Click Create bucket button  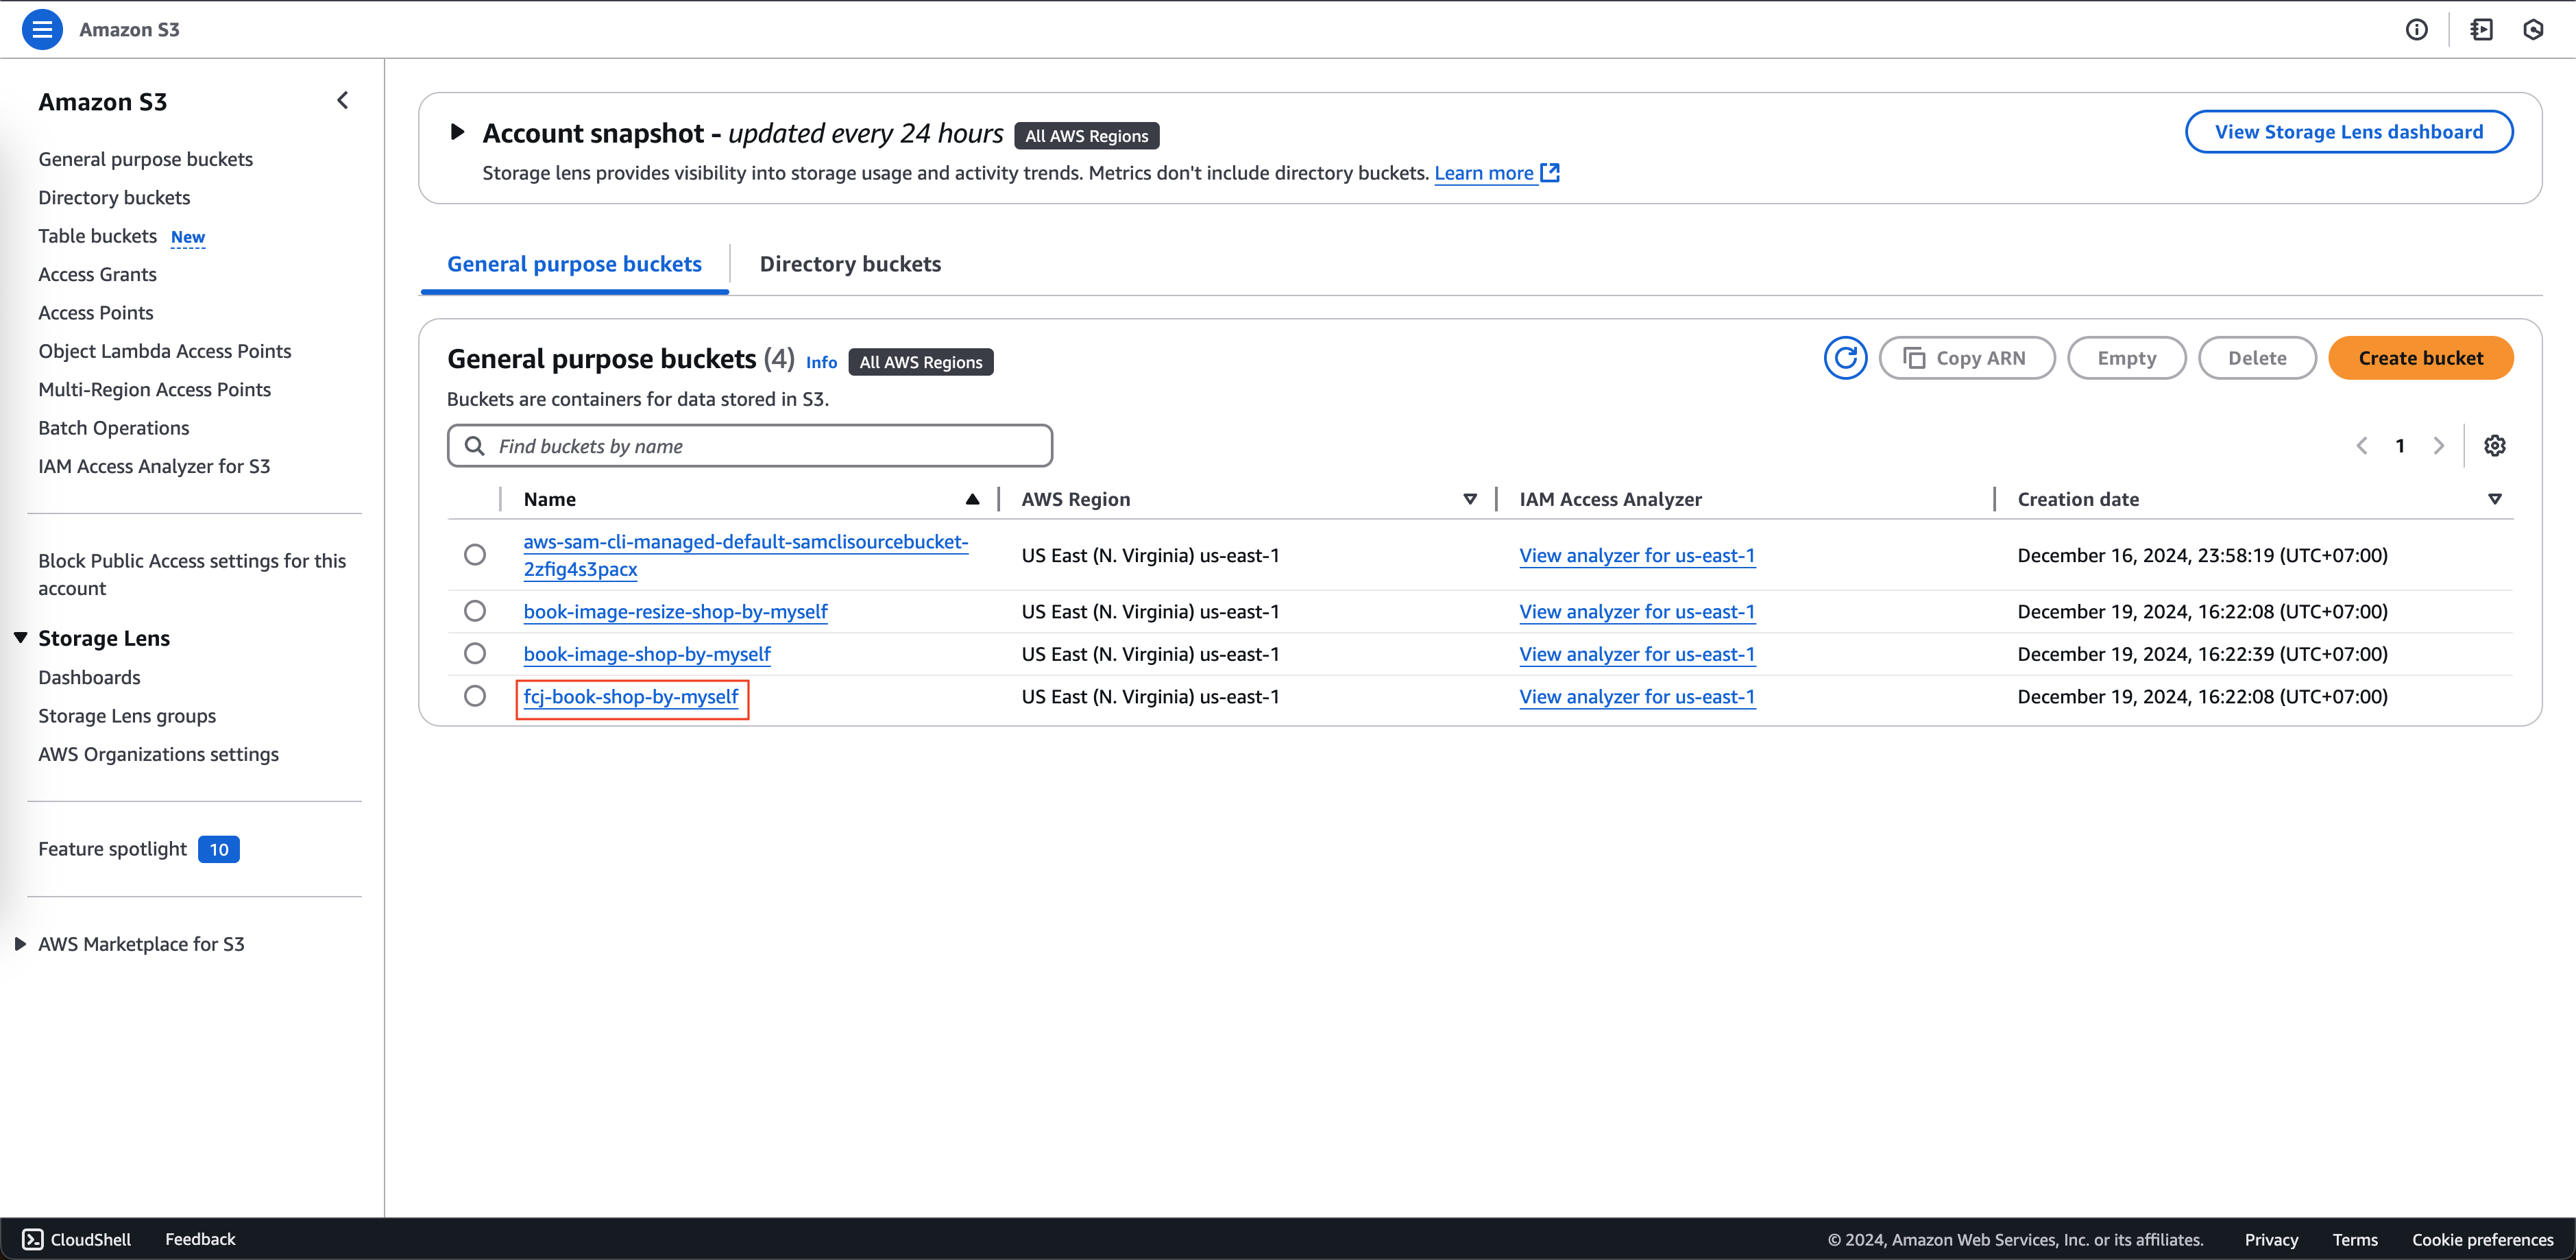pyautogui.click(x=2420, y=358)
